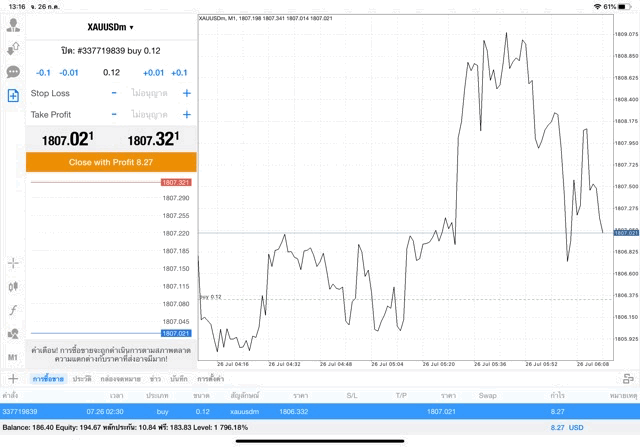Viewport: 640px width, 447px height.
Task: Open the accounts profile icon
Action: click(x=13, y=25)
